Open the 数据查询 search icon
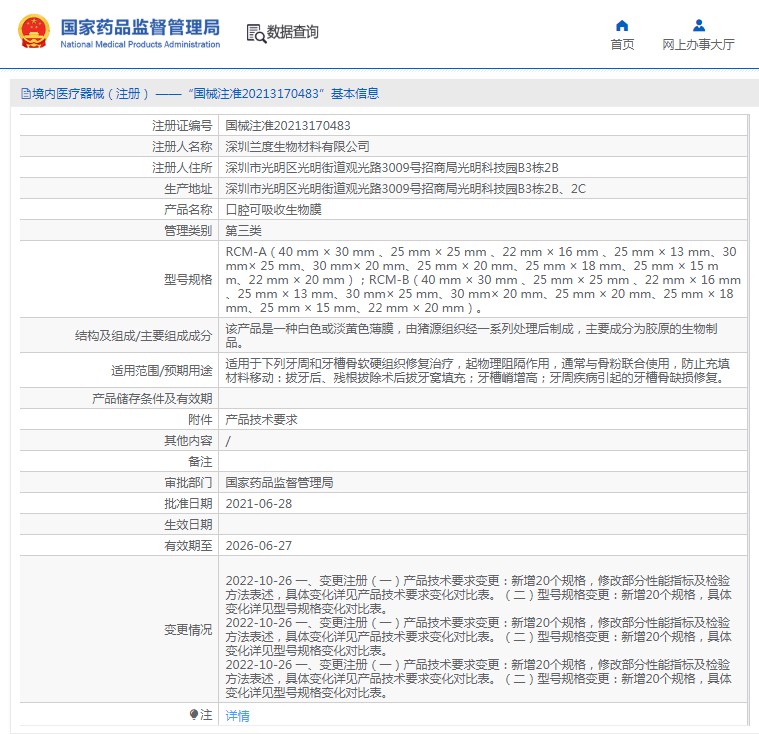759x734 pixels. click(x=256, y=33)
